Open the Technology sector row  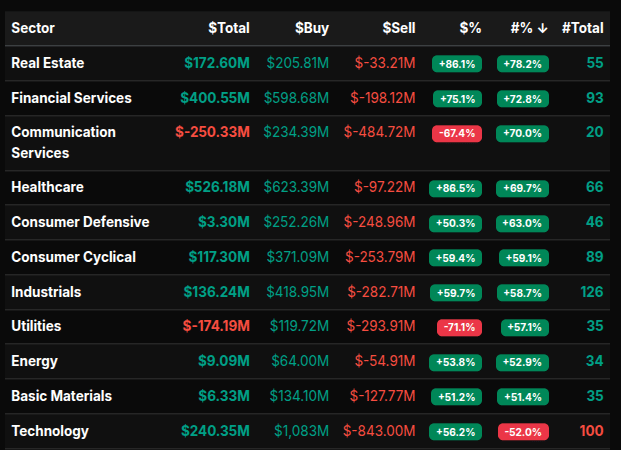click(x=50, y=431)
